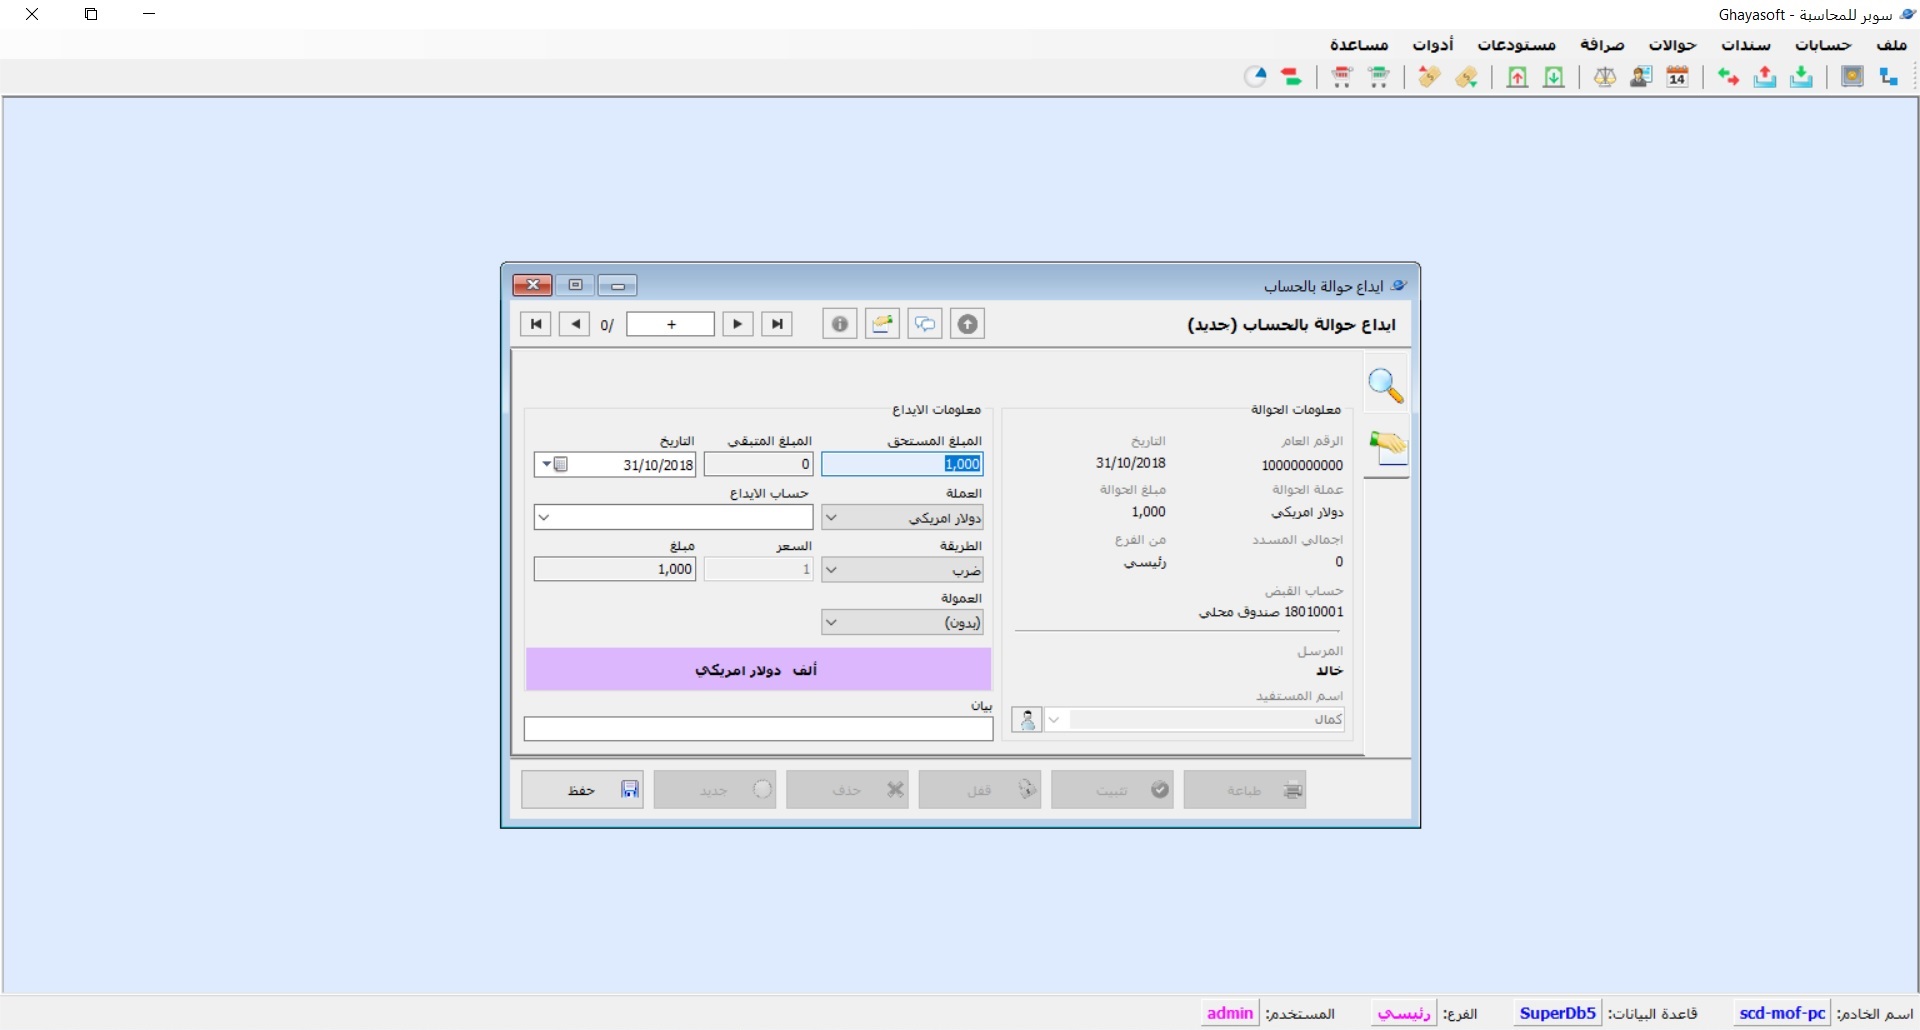The image size is (1920, 1030).
Task: Click the مبلغ amount field showing 1,000
Action: [x=615, y=569]
